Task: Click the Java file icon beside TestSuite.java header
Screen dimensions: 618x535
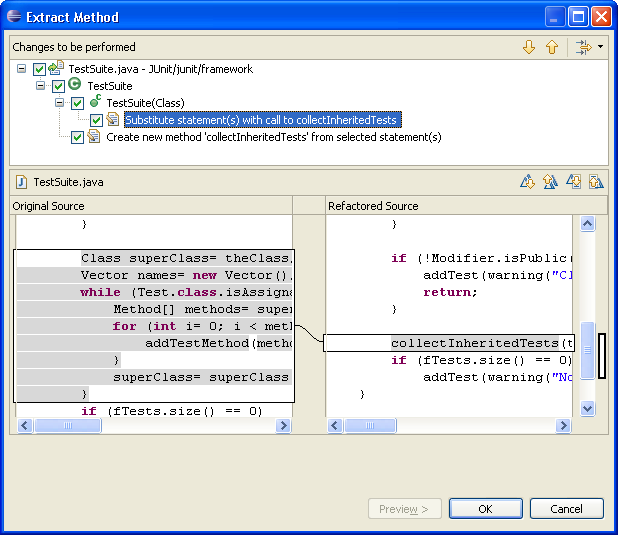Action: point(21,182)
